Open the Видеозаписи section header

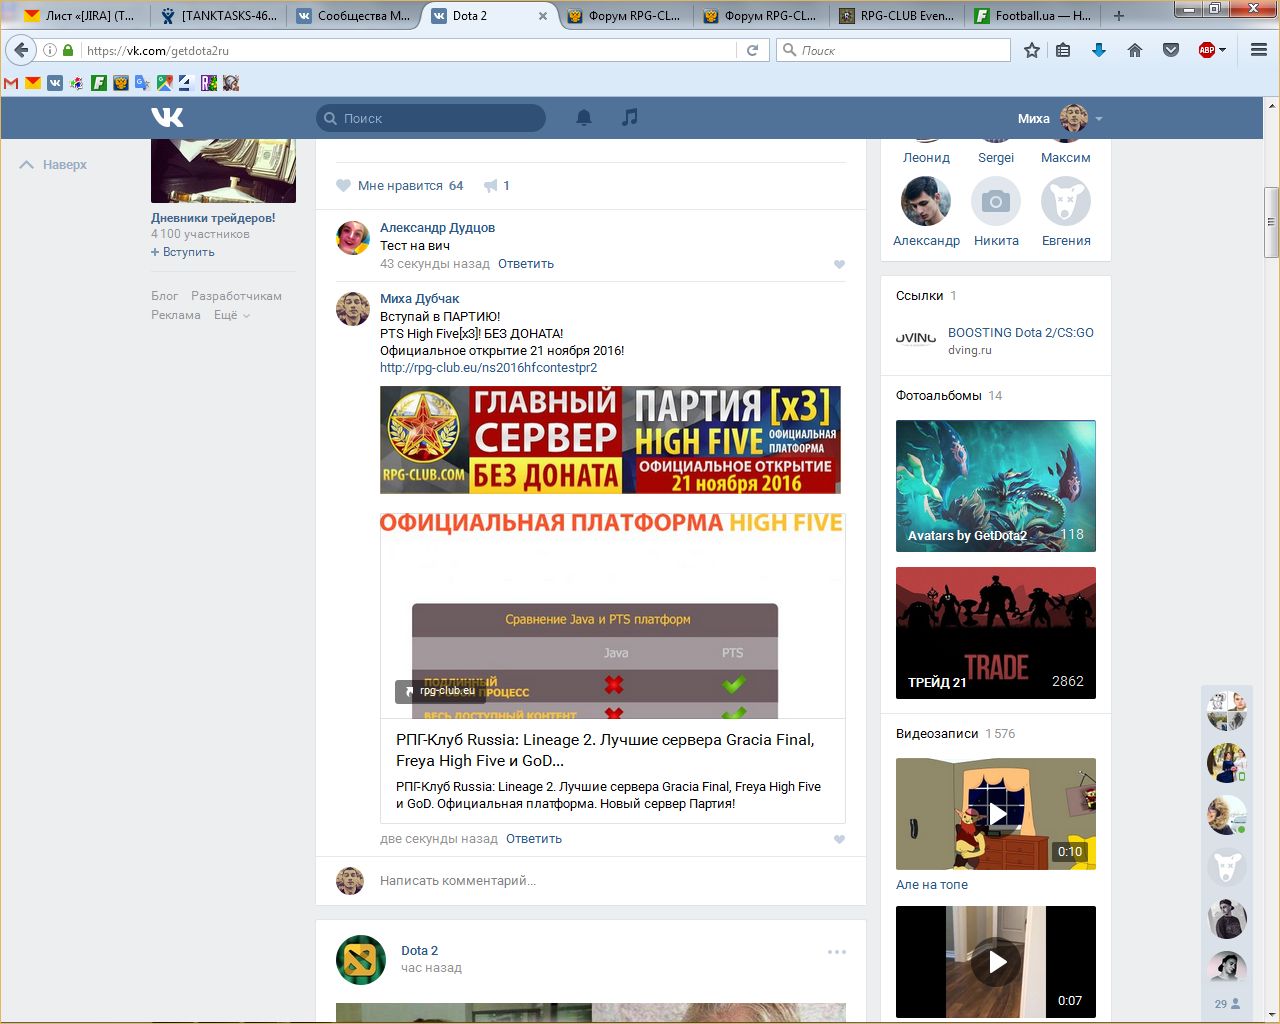click(937, 734)
